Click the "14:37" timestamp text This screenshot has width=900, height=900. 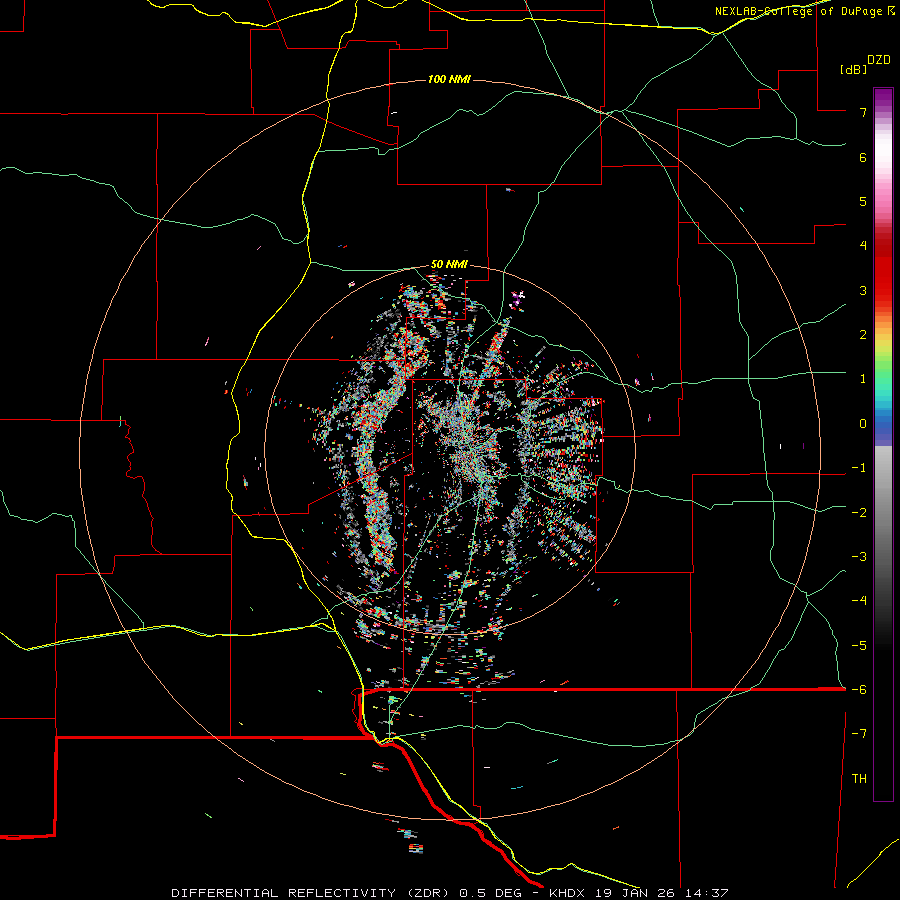(x=705, y=893)
